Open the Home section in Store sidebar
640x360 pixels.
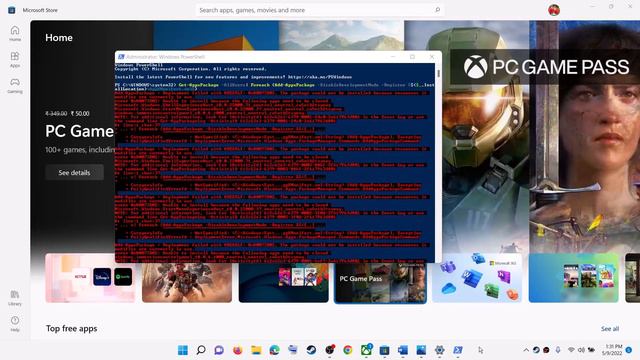15,33
